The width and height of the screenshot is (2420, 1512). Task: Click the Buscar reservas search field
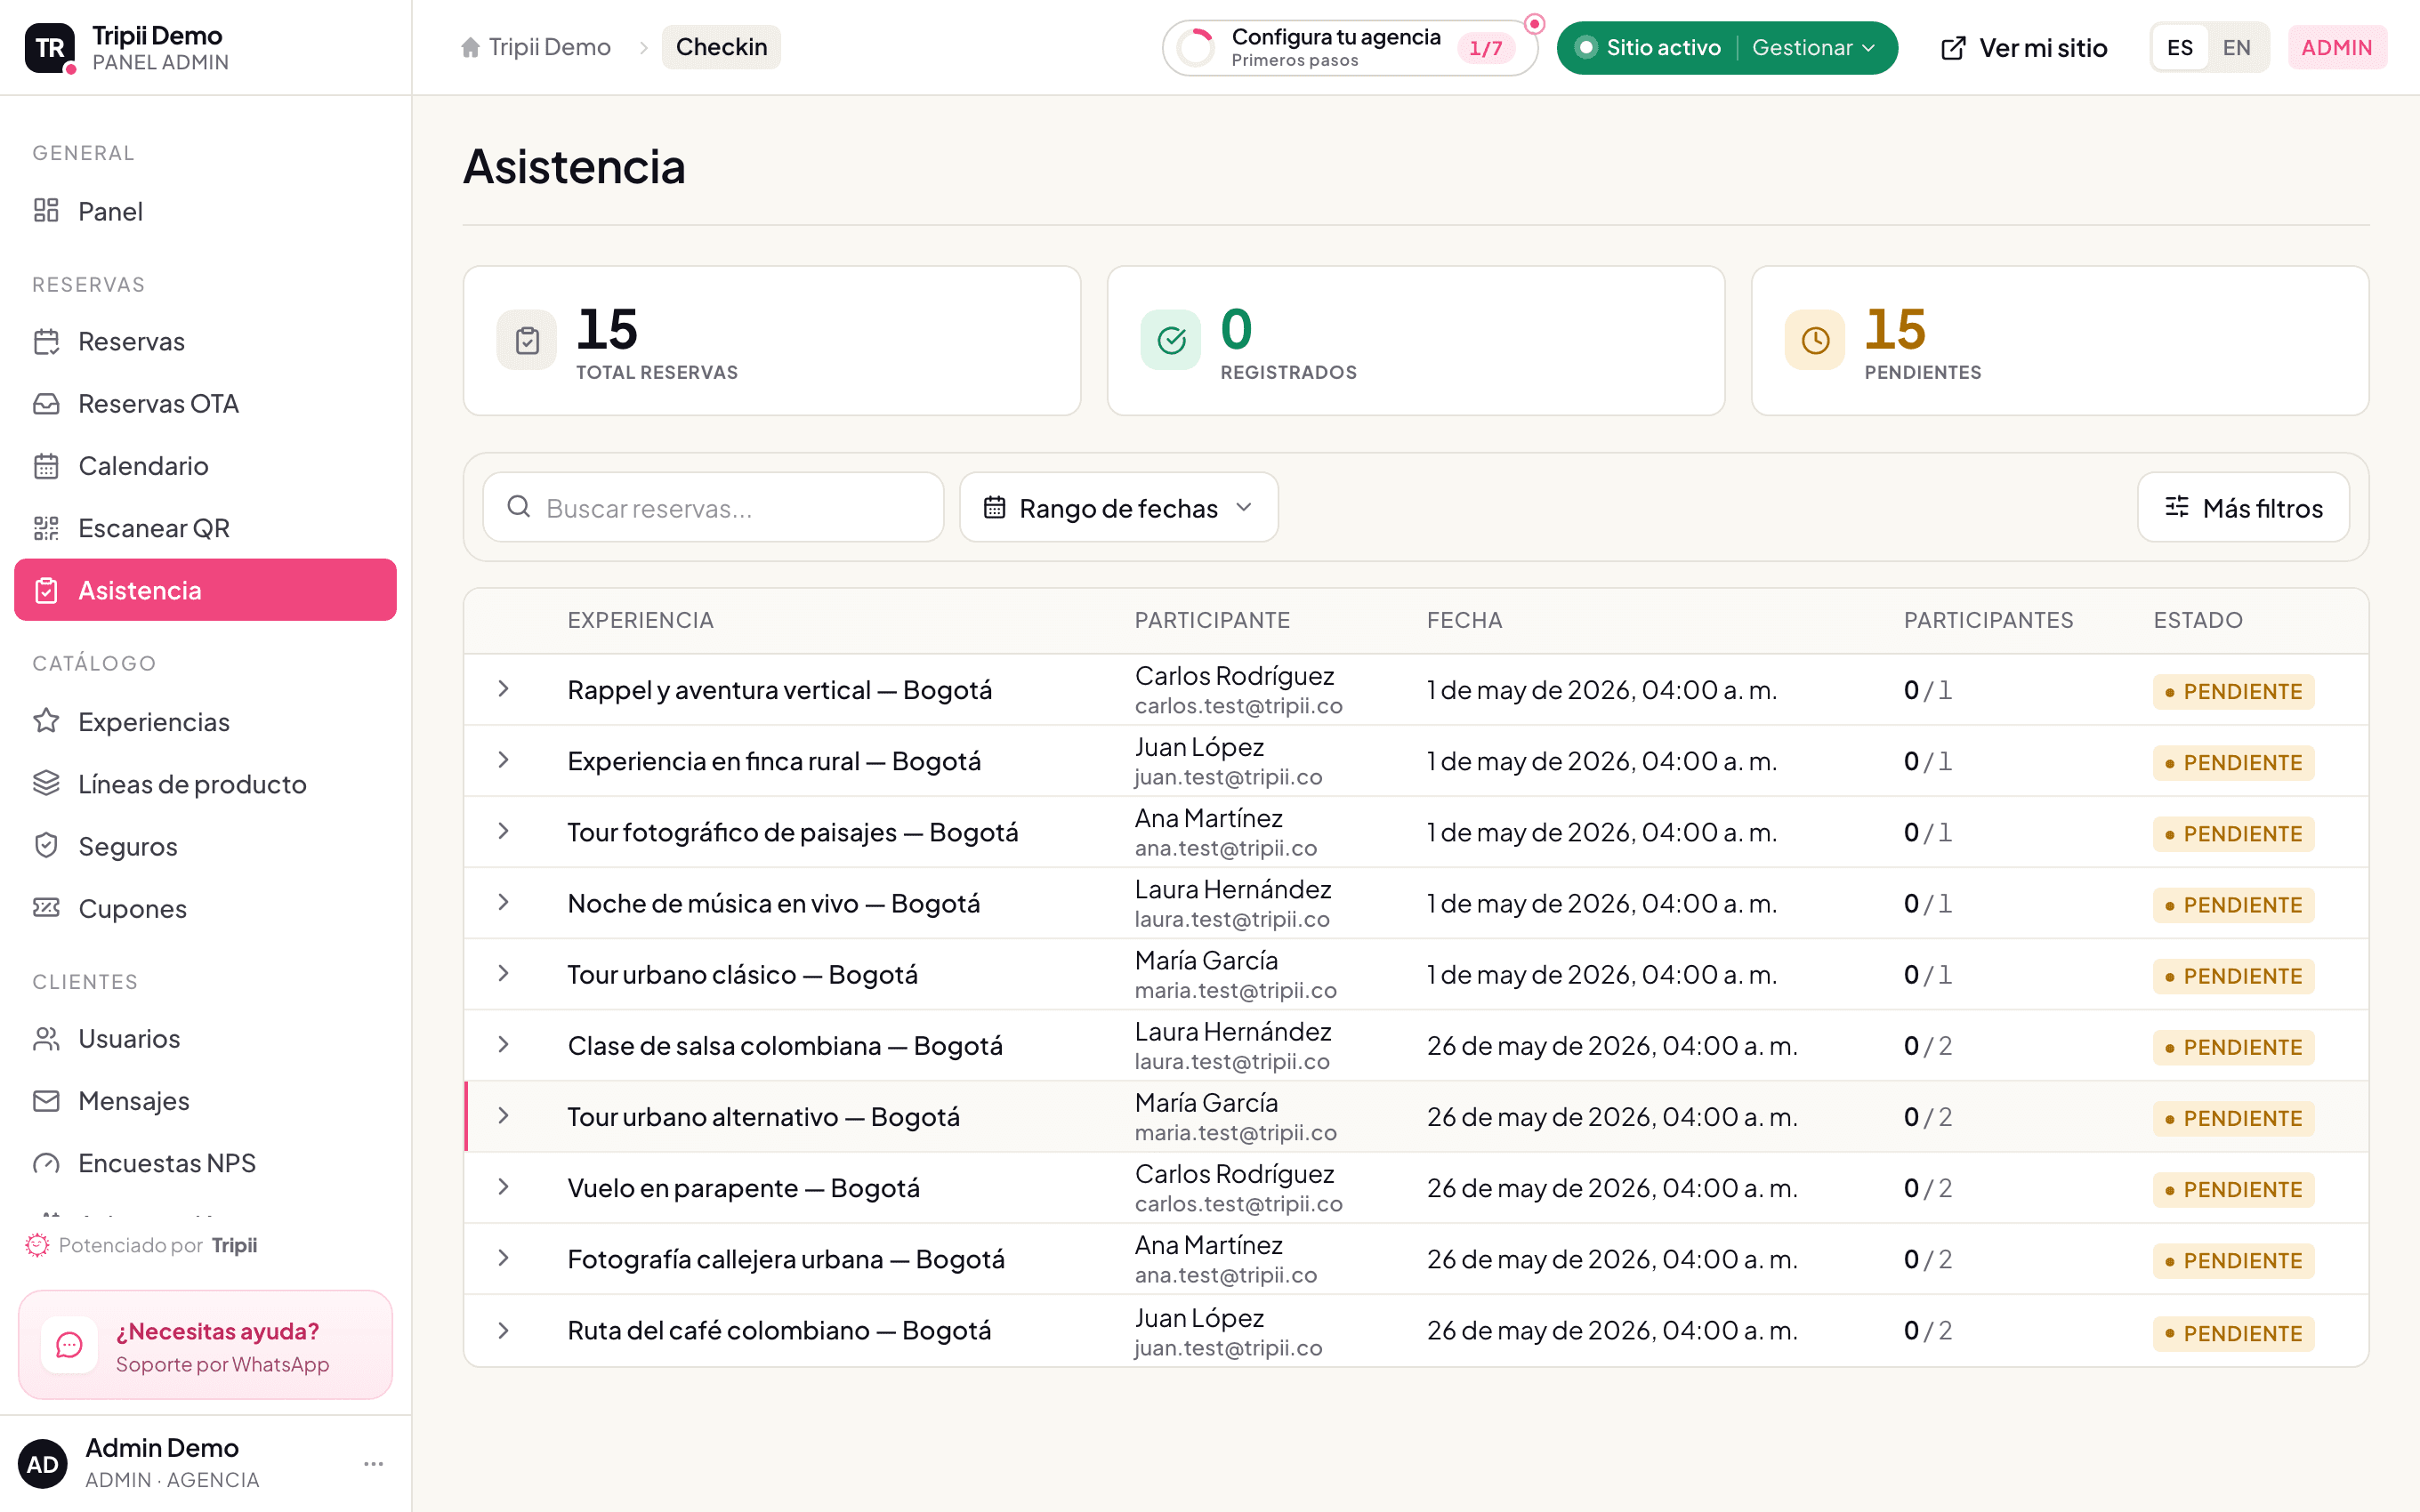713,507
